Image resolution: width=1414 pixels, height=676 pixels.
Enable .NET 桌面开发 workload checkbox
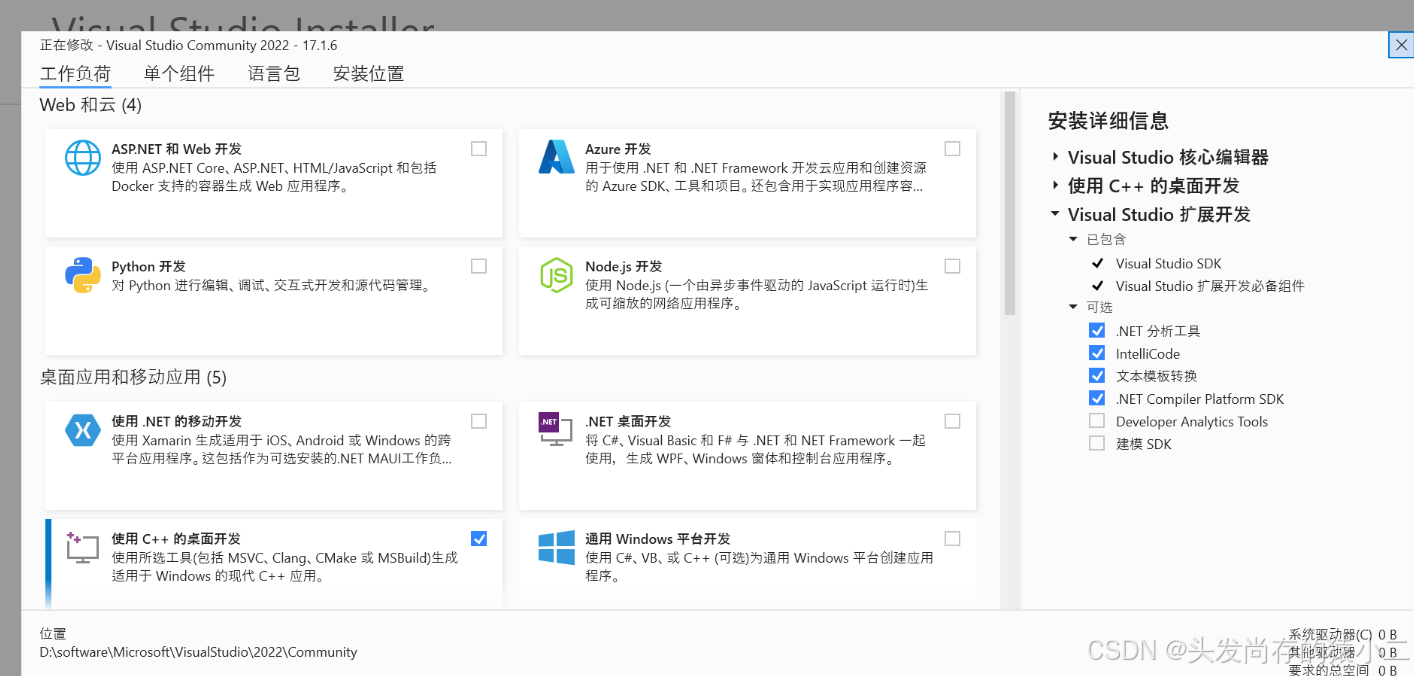pyautogui.click(x=952, y=421)
